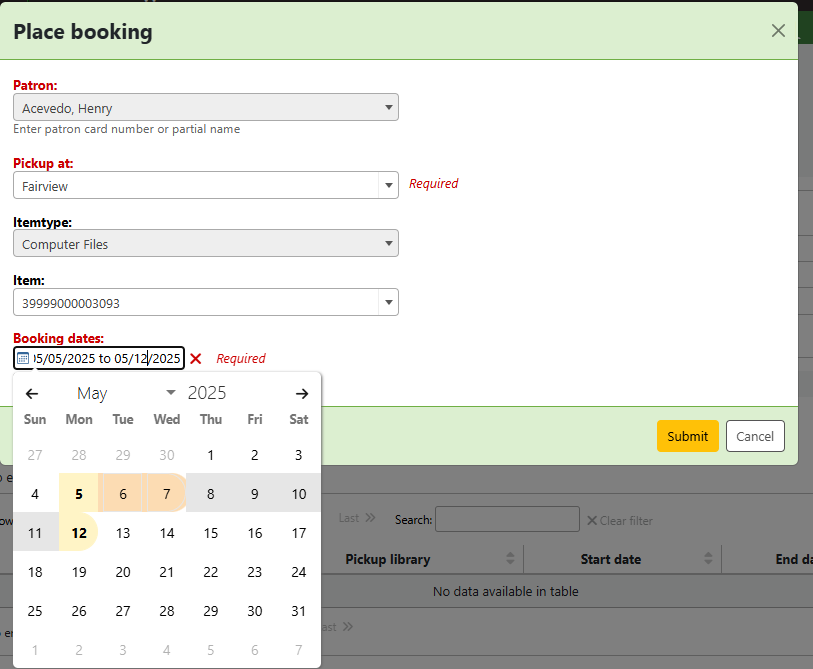Close the Place booking dialog
This screenshot has height=669, width=813.
click(778, 31)
